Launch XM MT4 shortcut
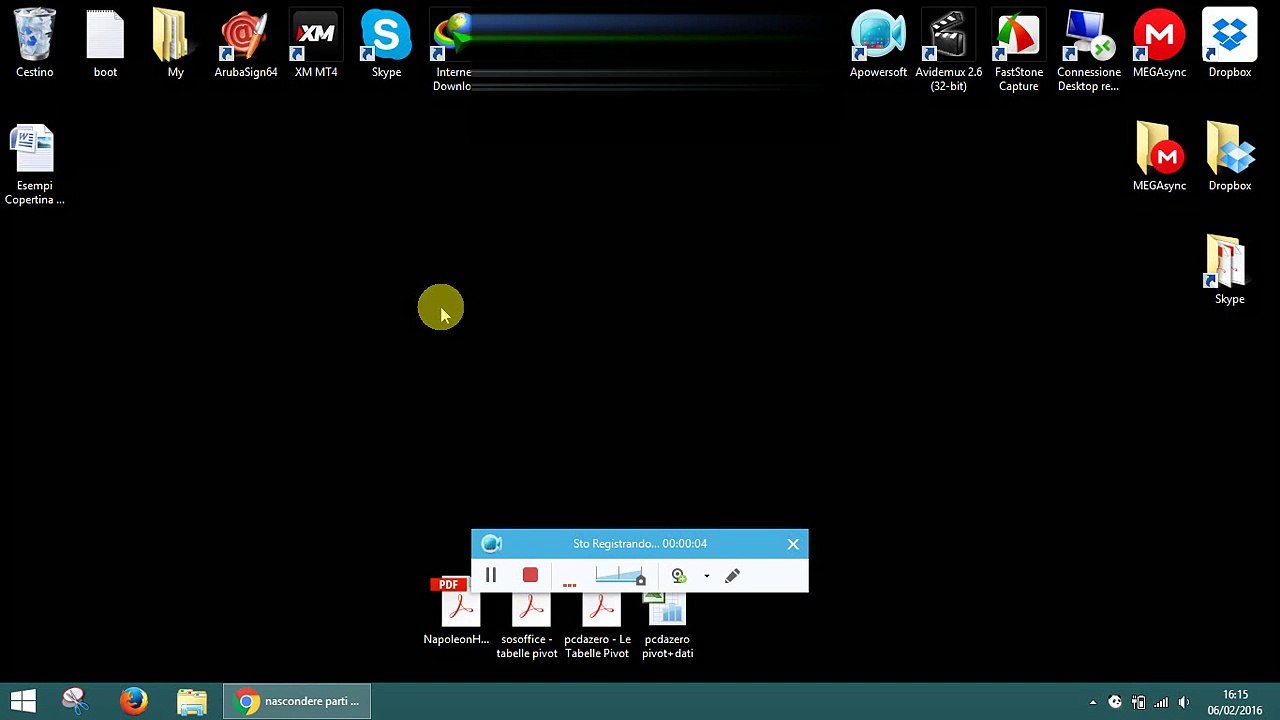Viewport: 1280px width, 720px height. [x=316, y=44]
